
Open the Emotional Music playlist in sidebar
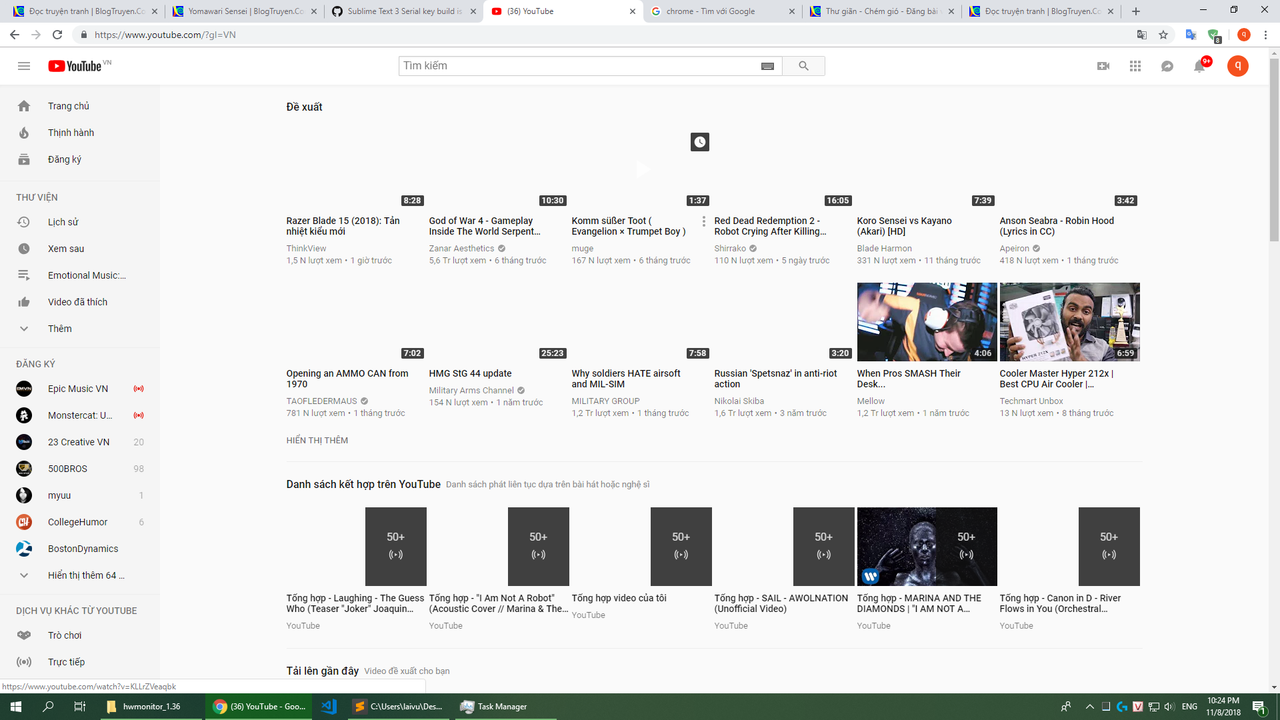point(80,275)
